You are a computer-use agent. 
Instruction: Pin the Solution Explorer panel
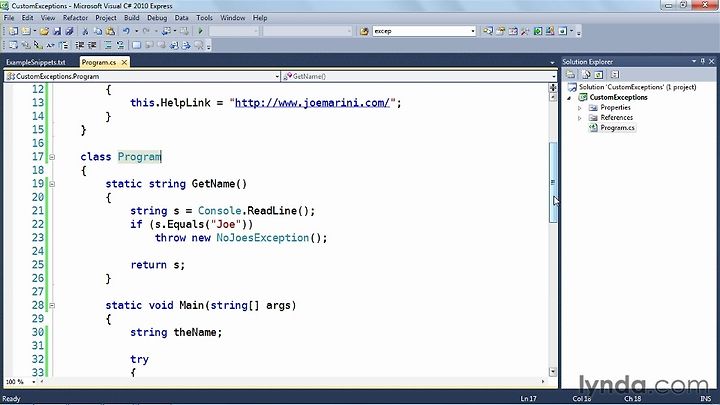(x=703, y=61)
